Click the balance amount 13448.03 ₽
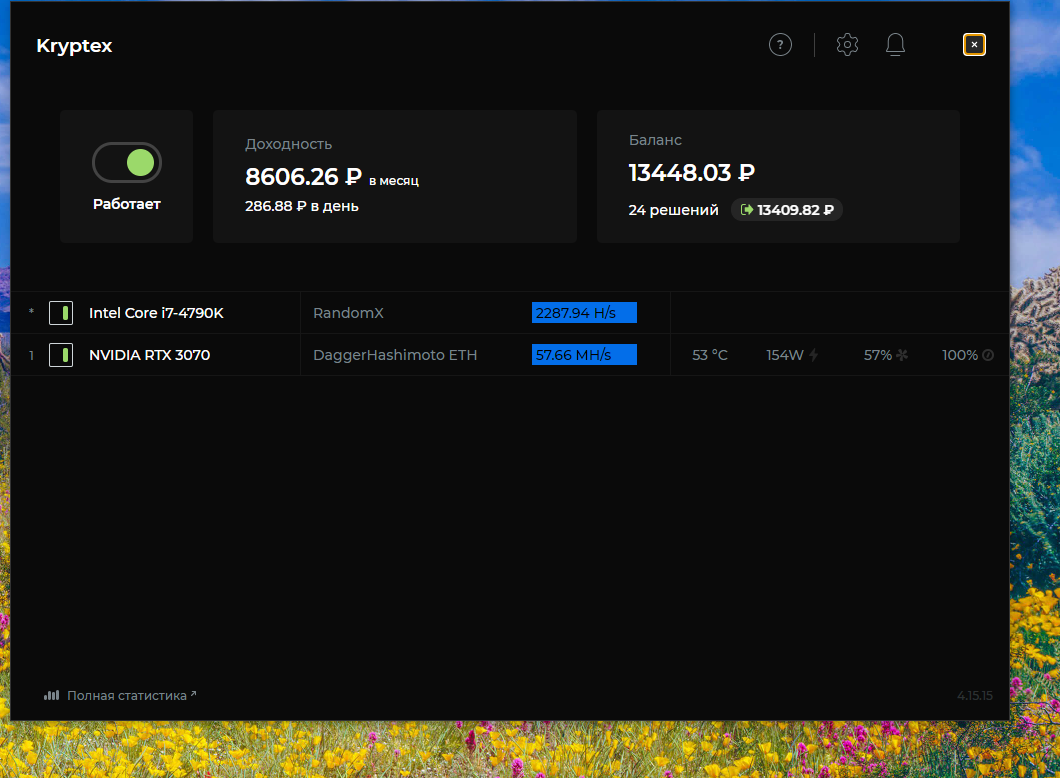Screen dimensions: 1060x778 [692, 172]
